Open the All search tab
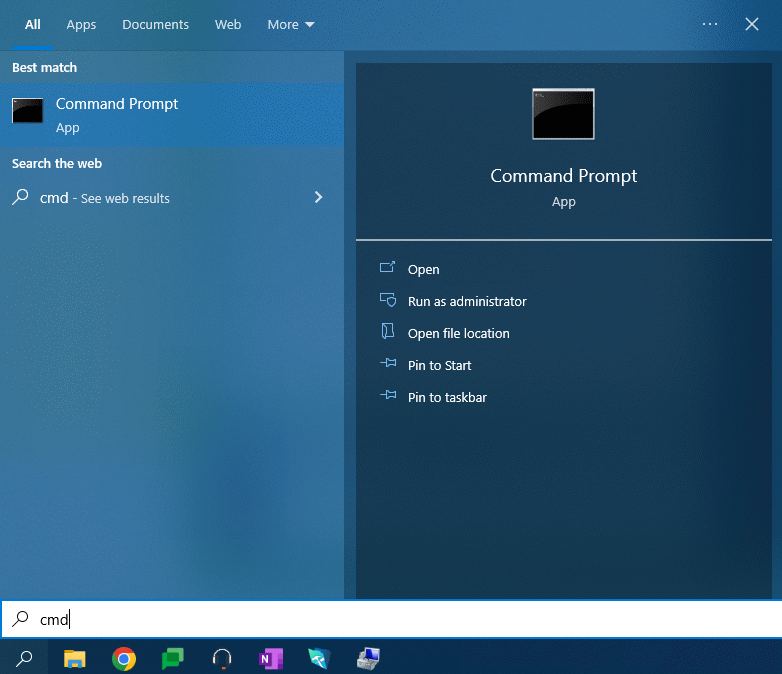 pos(33,24)
